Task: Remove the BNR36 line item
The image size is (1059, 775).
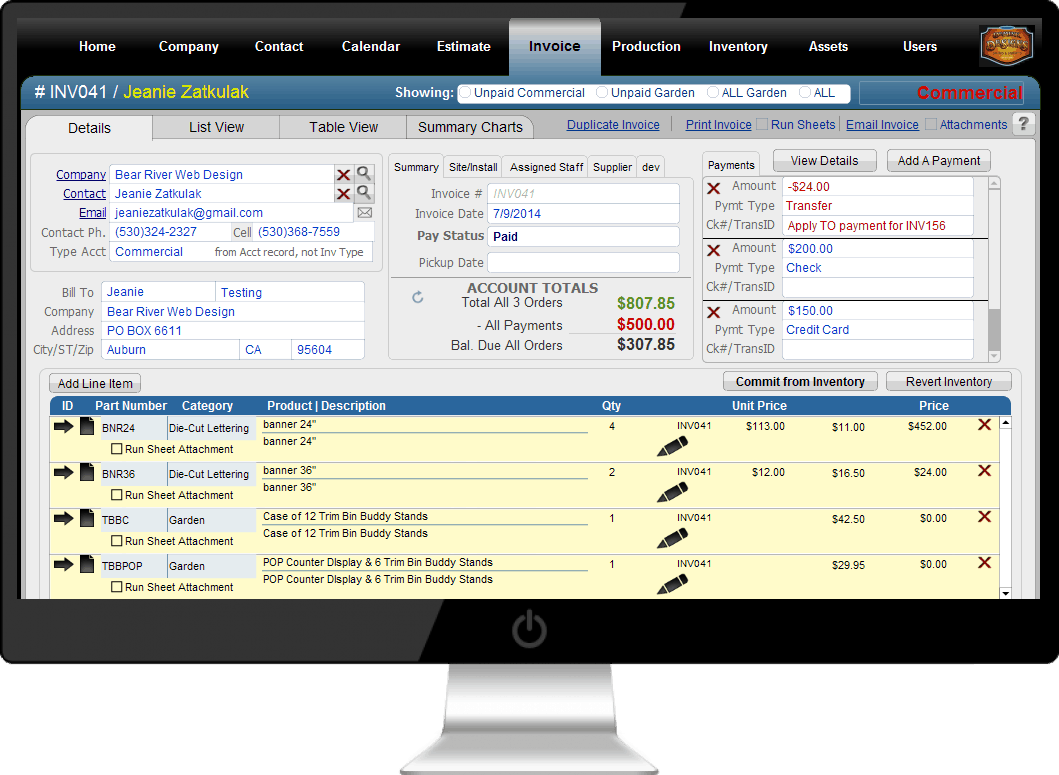Action: tap(984, 471)
